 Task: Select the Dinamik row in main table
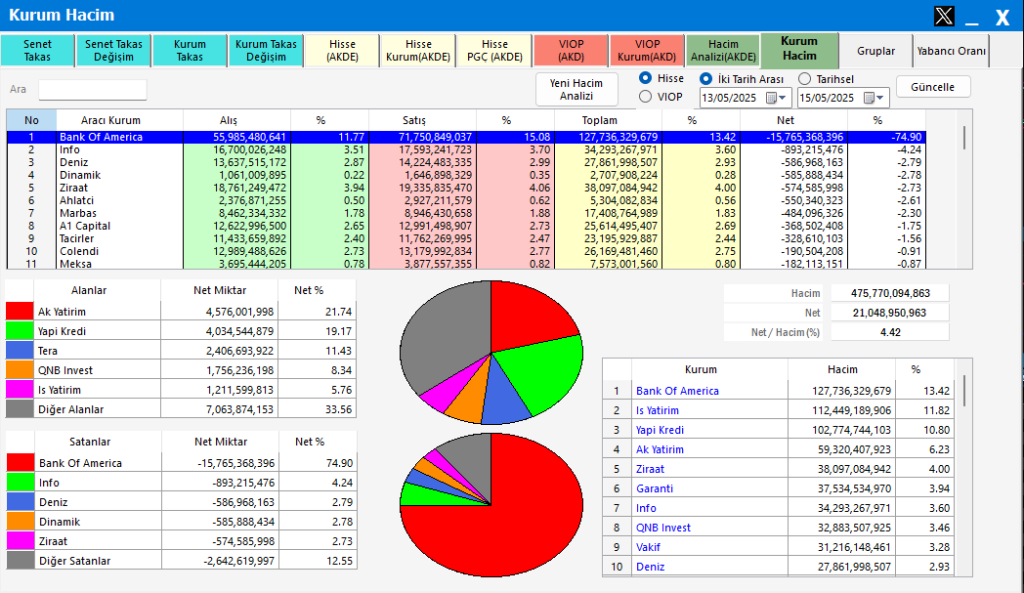click(x=466, y=175)
